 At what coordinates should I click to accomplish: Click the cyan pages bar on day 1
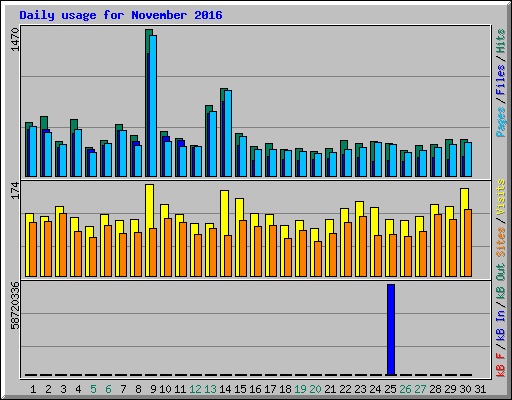(33, 151)
